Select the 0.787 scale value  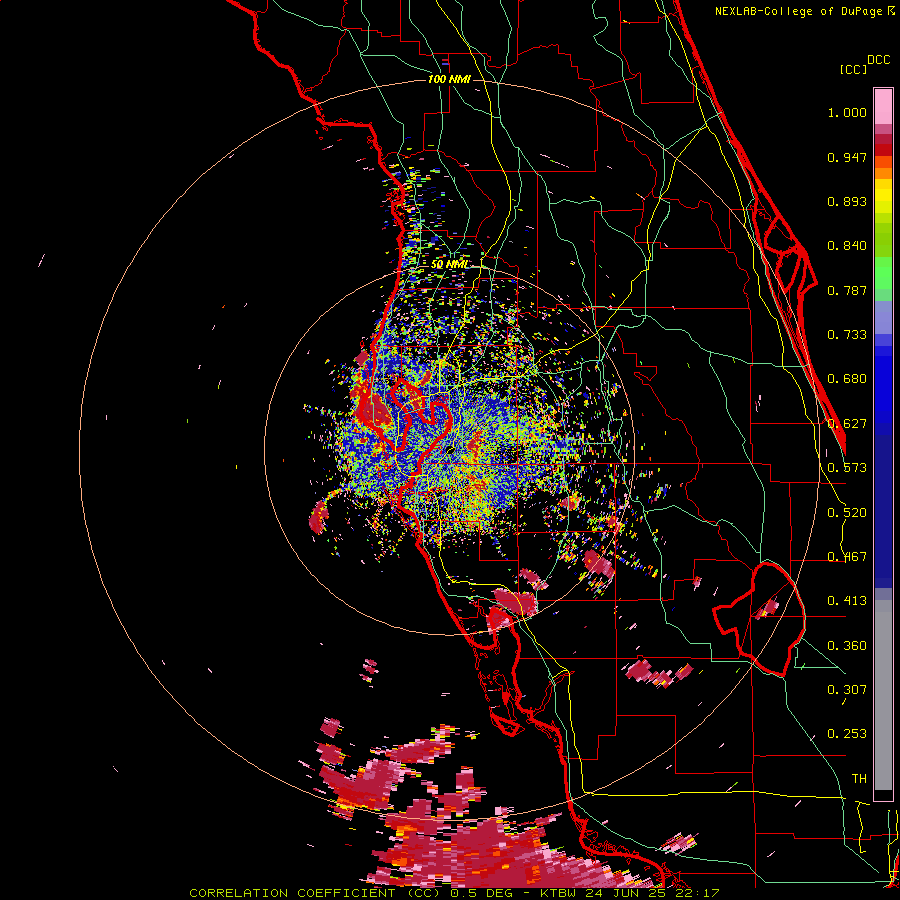[x=847, y=290]
